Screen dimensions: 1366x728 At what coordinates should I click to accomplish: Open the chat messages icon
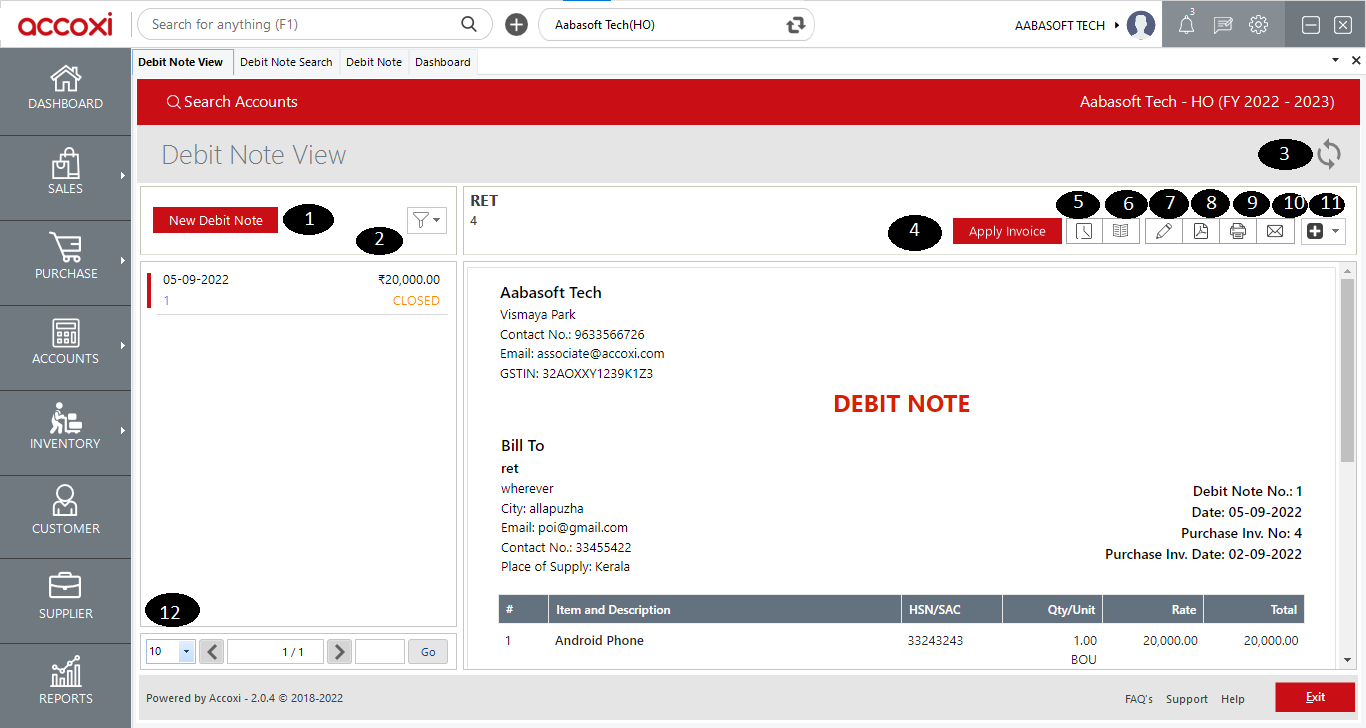(x=1222, y=25)
